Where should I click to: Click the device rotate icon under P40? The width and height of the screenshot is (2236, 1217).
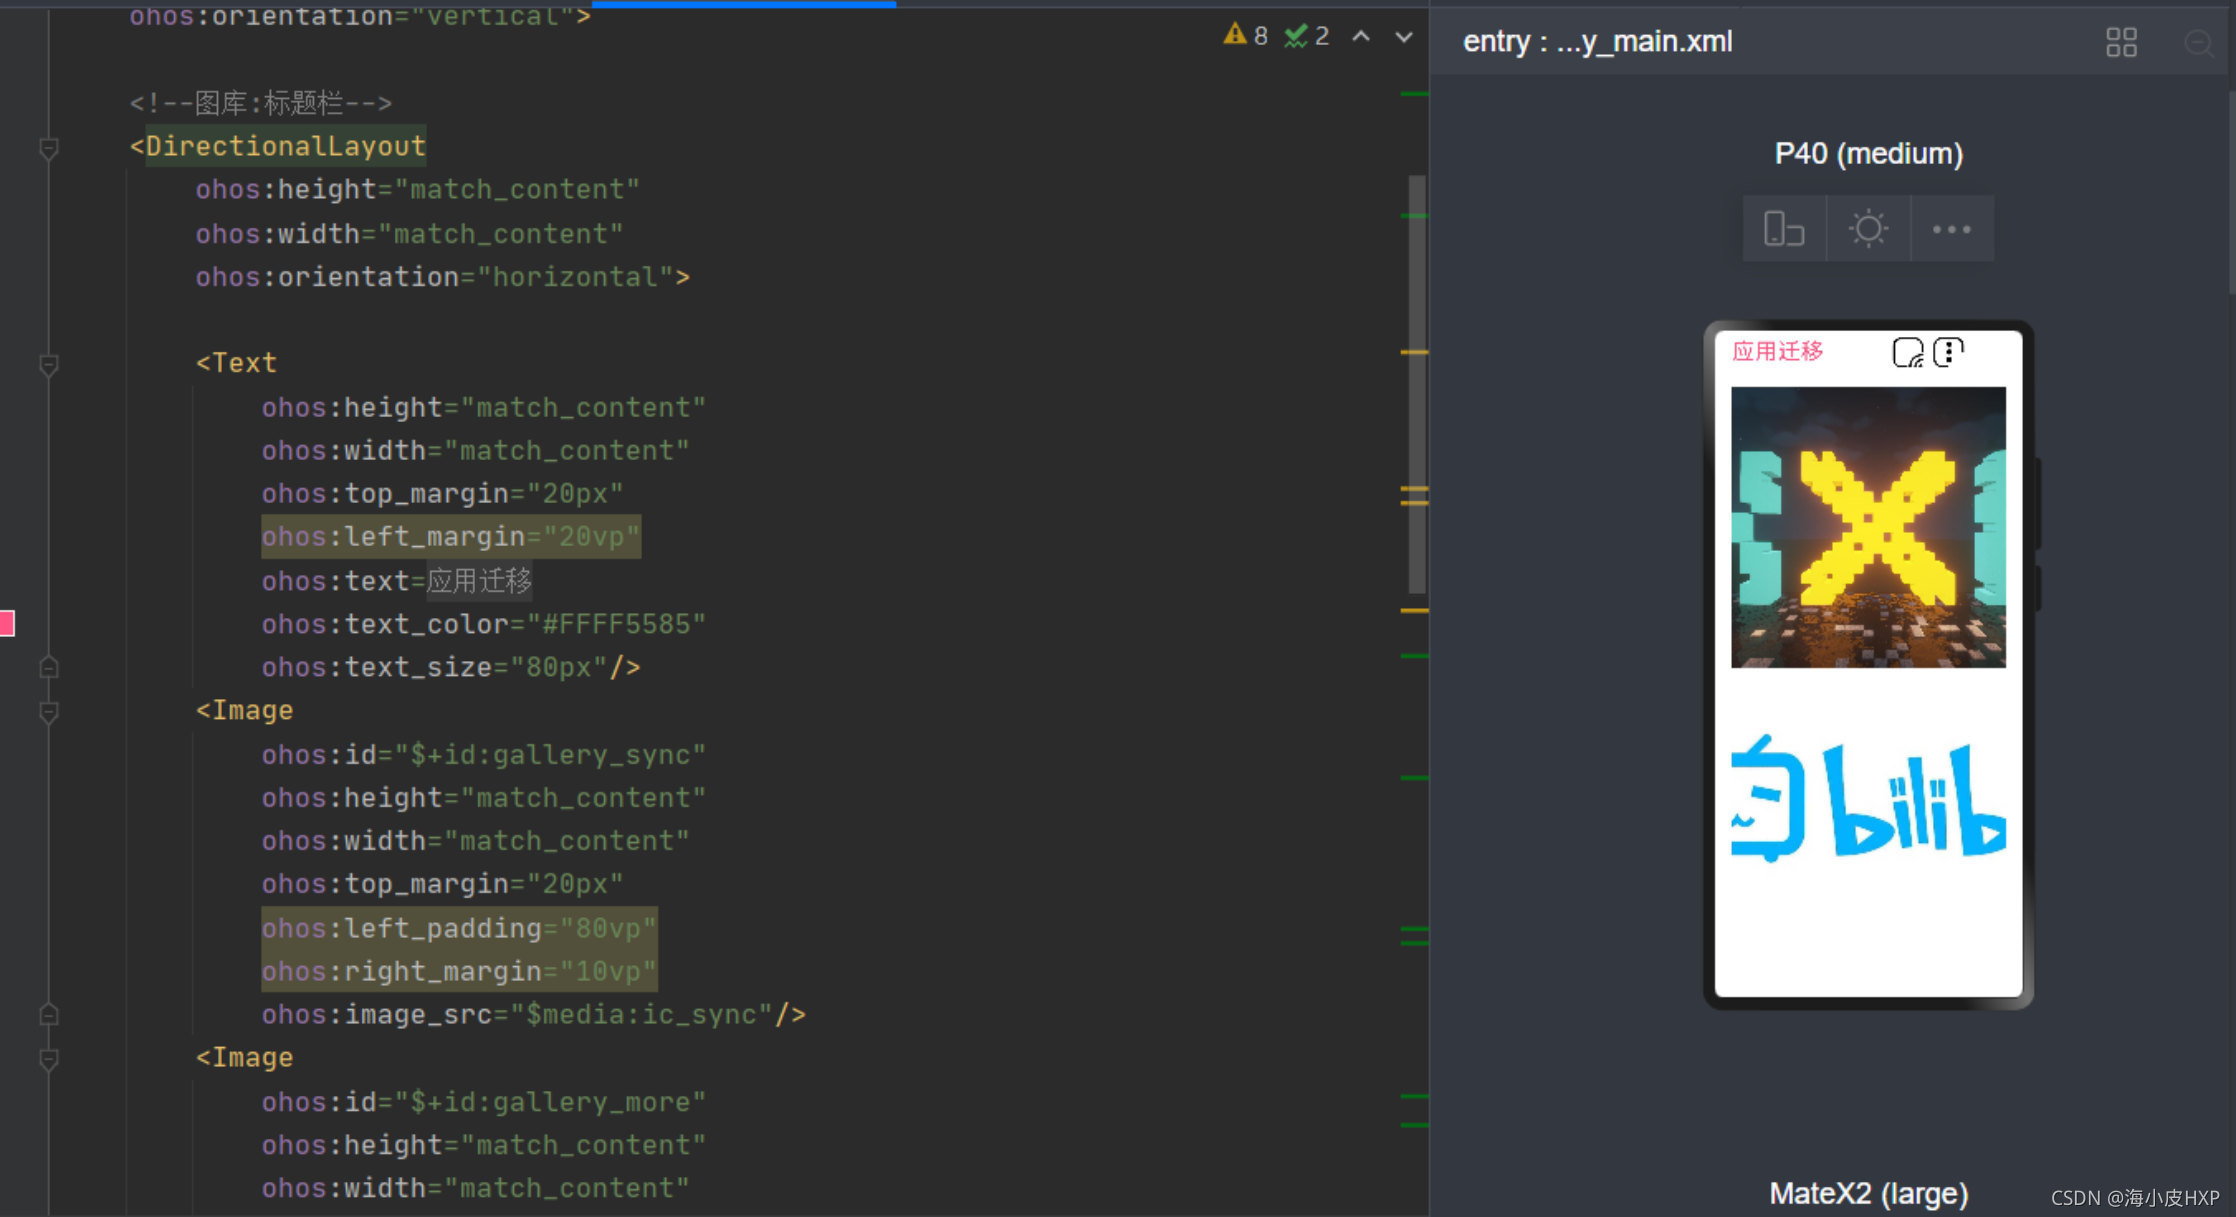pos(1783,229)
